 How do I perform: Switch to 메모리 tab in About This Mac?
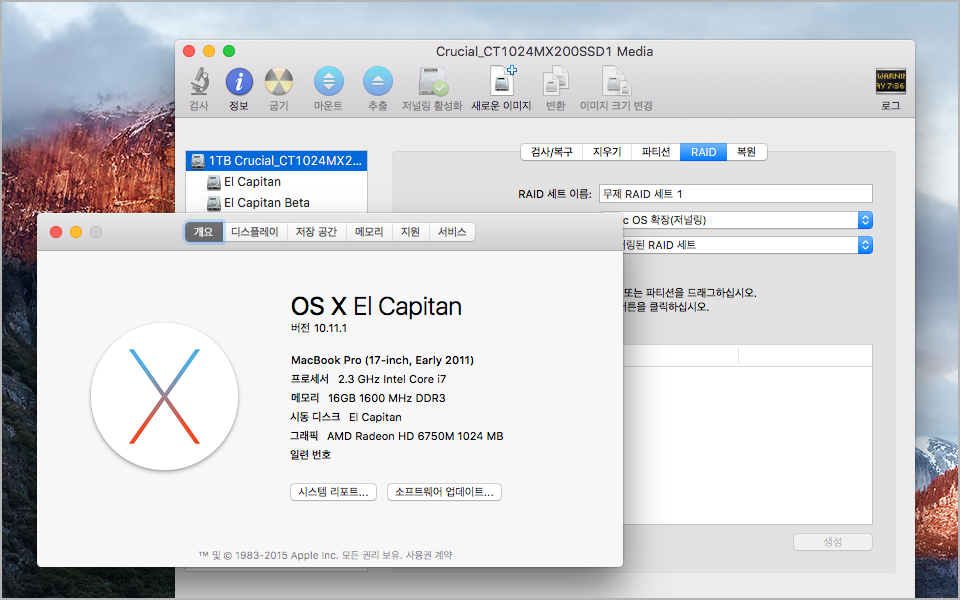tap(369, 232)
